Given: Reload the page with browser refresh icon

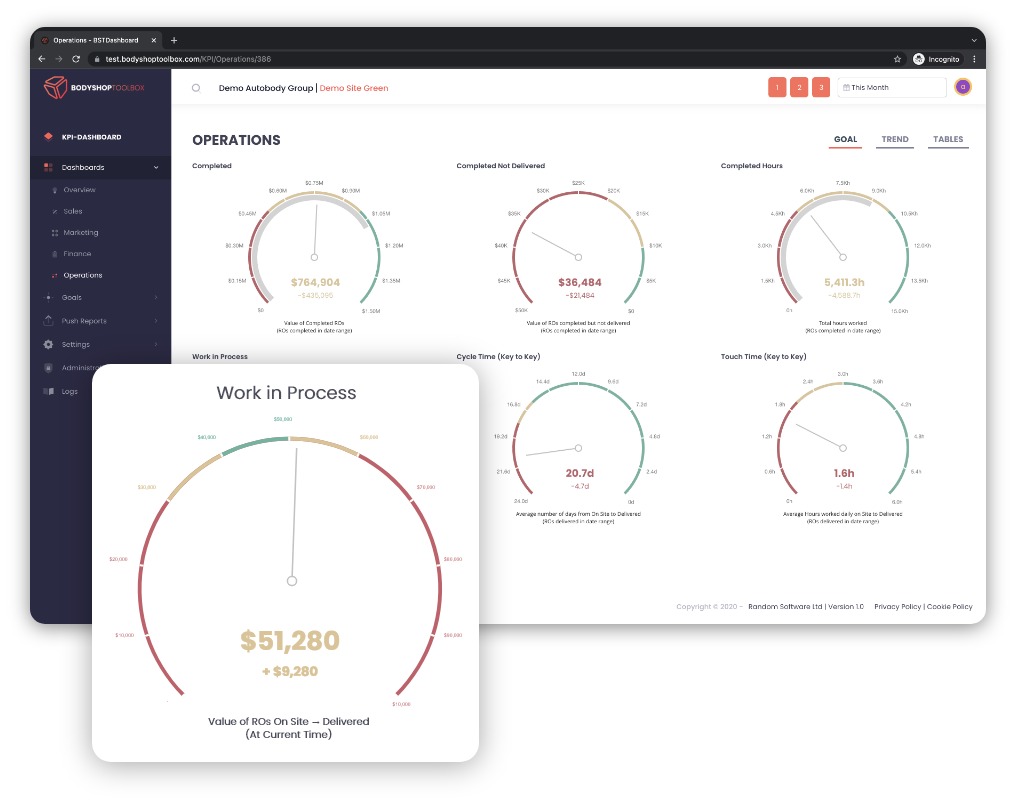Looking at the screenshot, I should 76,59.
